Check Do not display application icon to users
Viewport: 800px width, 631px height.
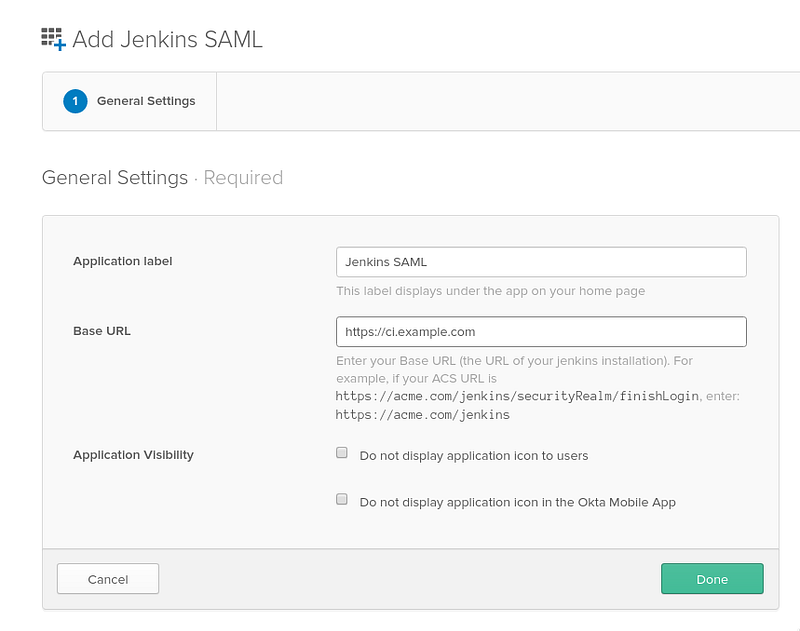342,453
